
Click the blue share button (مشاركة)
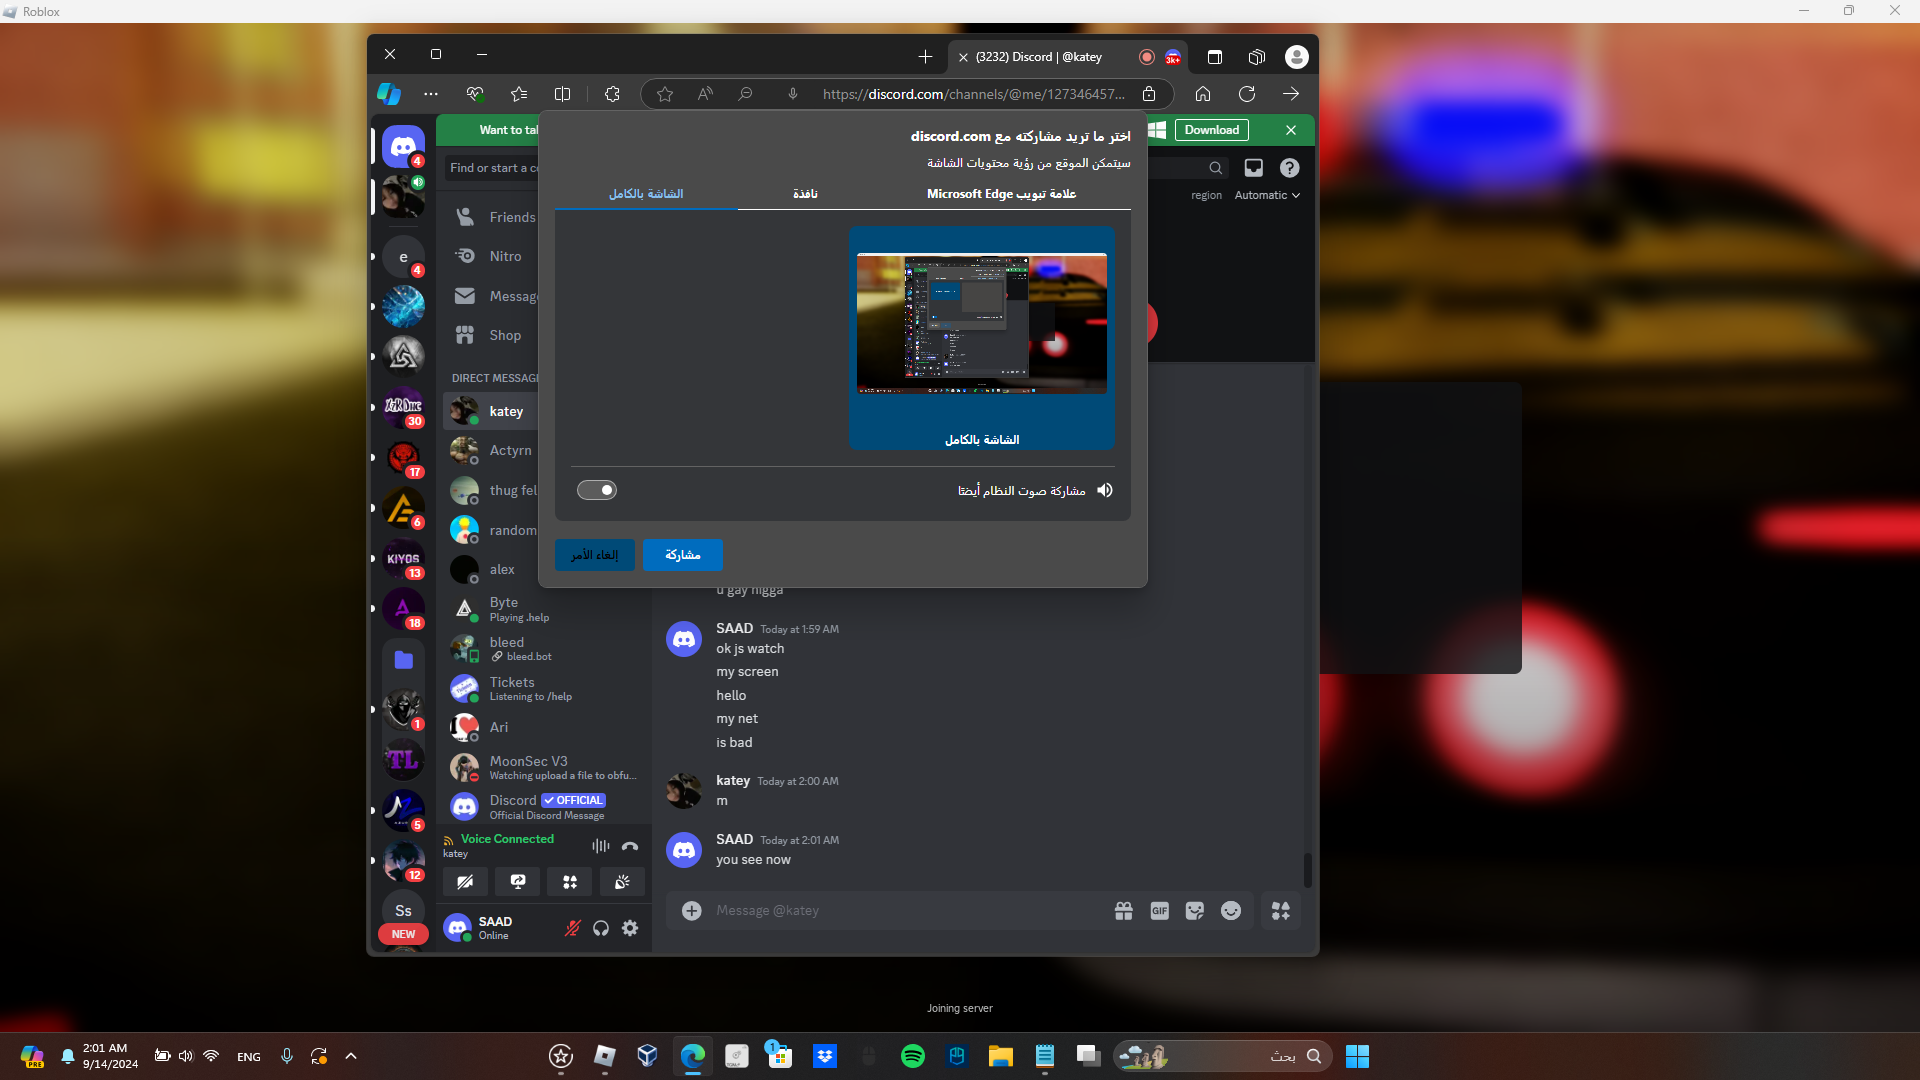click(x=683, y=555)
